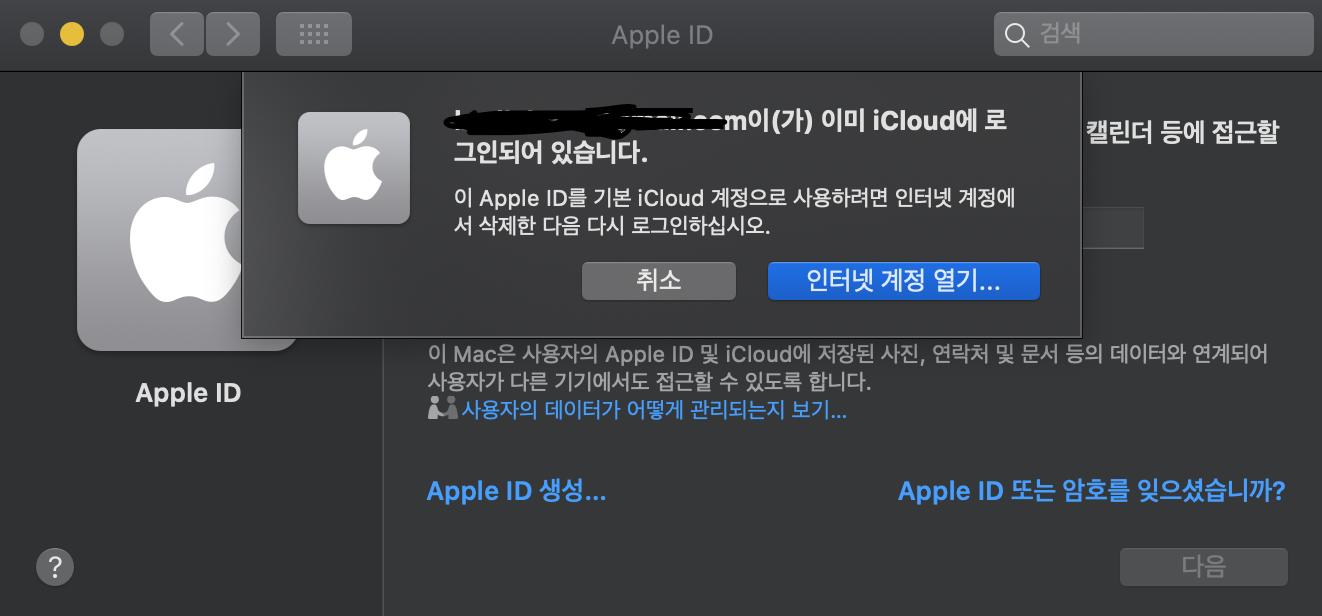1322x616 pixels.
Task: Open help with the question mark button
Action: point(55,567)
